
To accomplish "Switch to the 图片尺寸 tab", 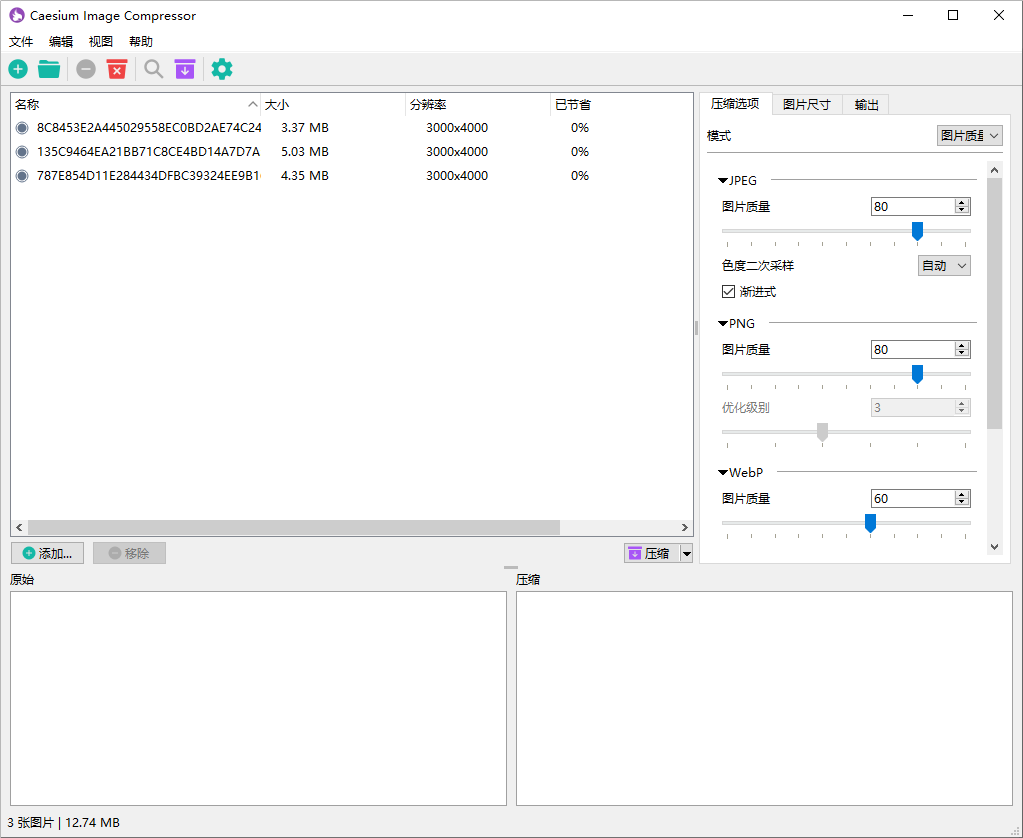I will tap(807, 103).
